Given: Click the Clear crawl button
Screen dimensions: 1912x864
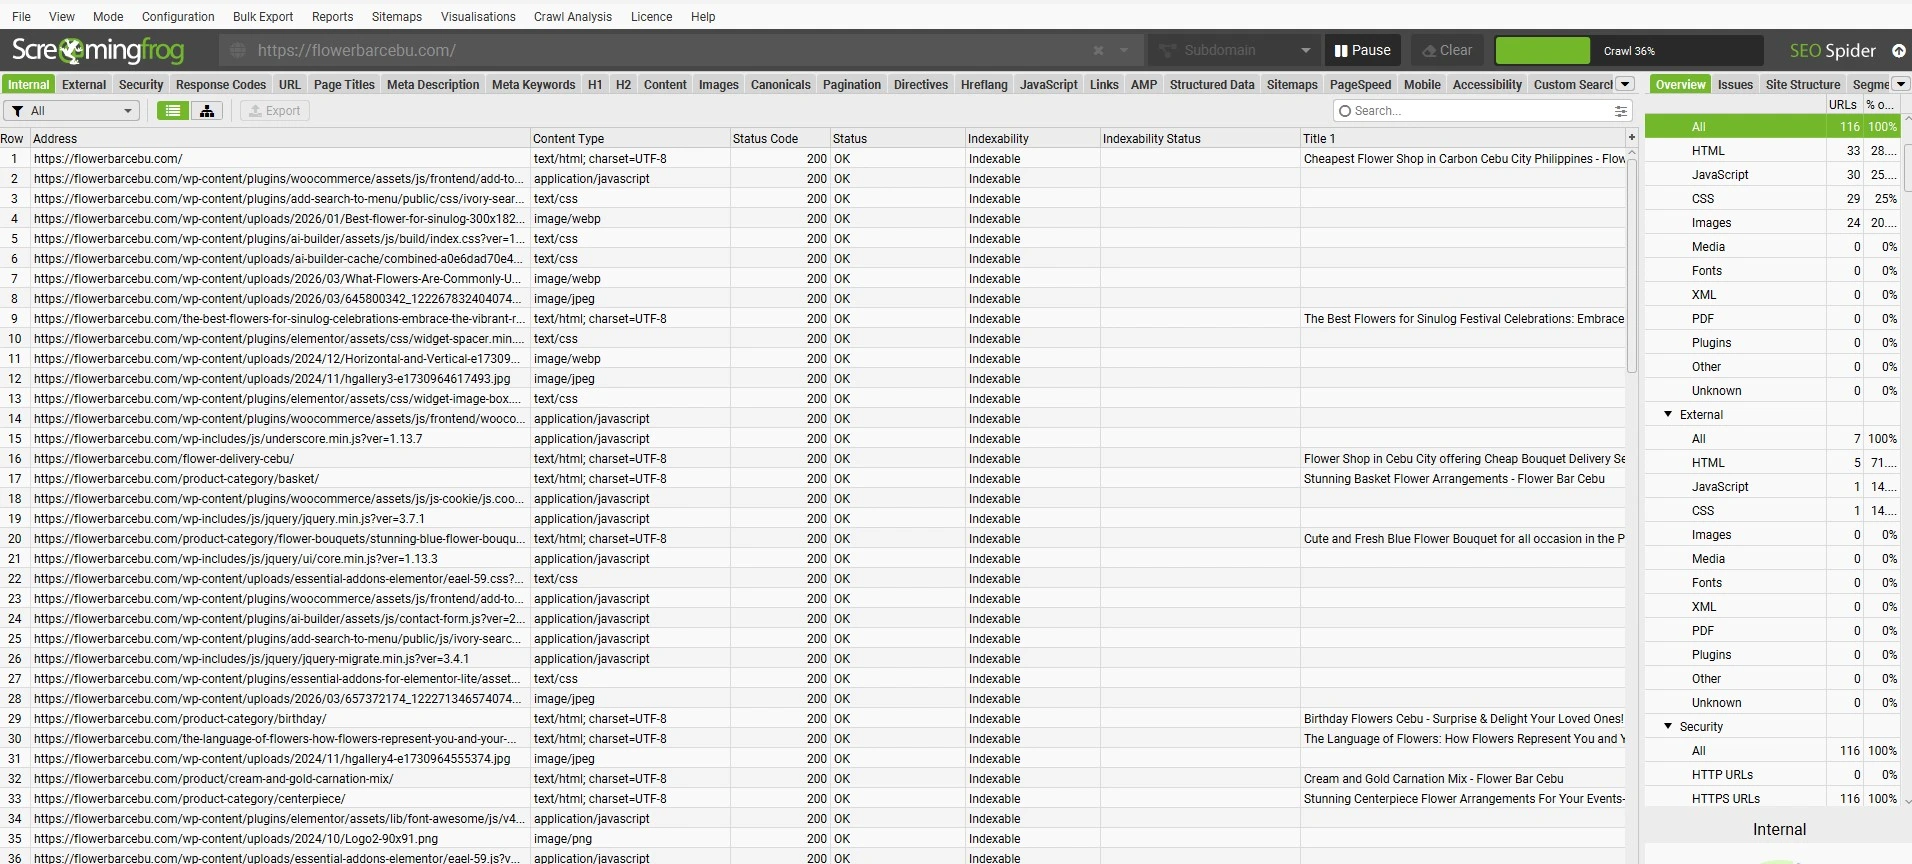Looking at the screenshot, I should click(1447, 50).
